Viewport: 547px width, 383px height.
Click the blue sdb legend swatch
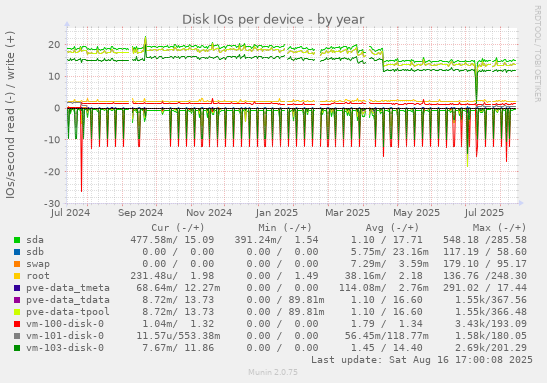(x=17, y=252)
